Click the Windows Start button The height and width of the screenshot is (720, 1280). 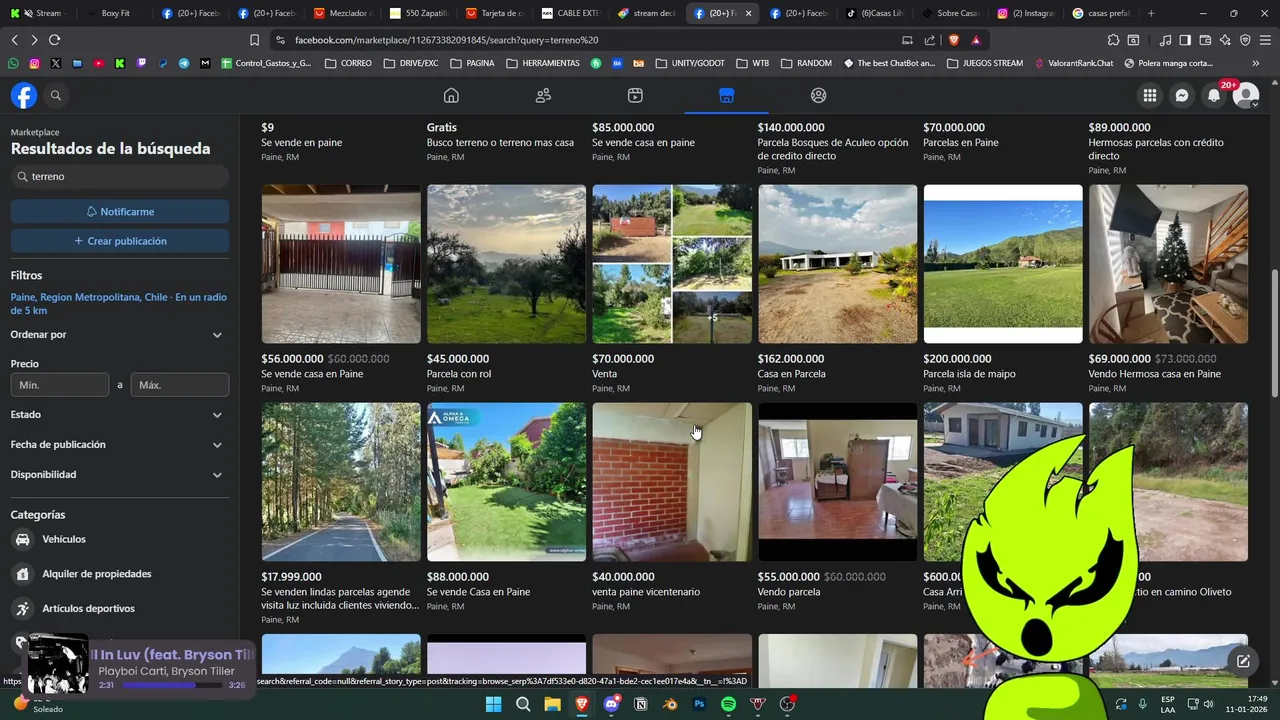click(493, 704)
